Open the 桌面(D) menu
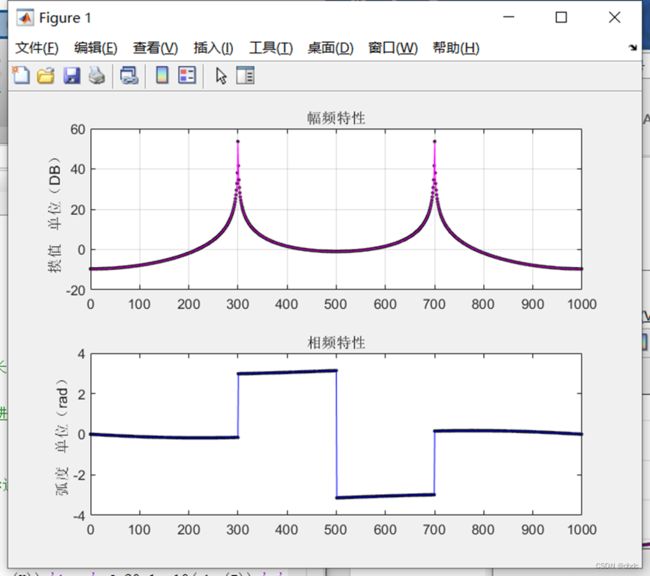 tap(330, 48)
